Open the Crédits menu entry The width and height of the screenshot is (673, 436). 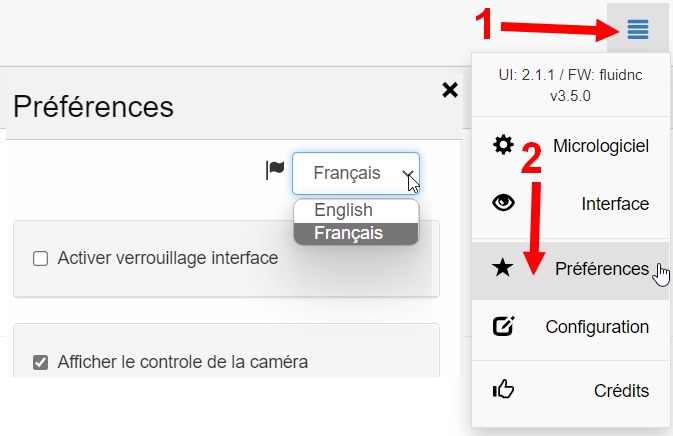point(570,391)
